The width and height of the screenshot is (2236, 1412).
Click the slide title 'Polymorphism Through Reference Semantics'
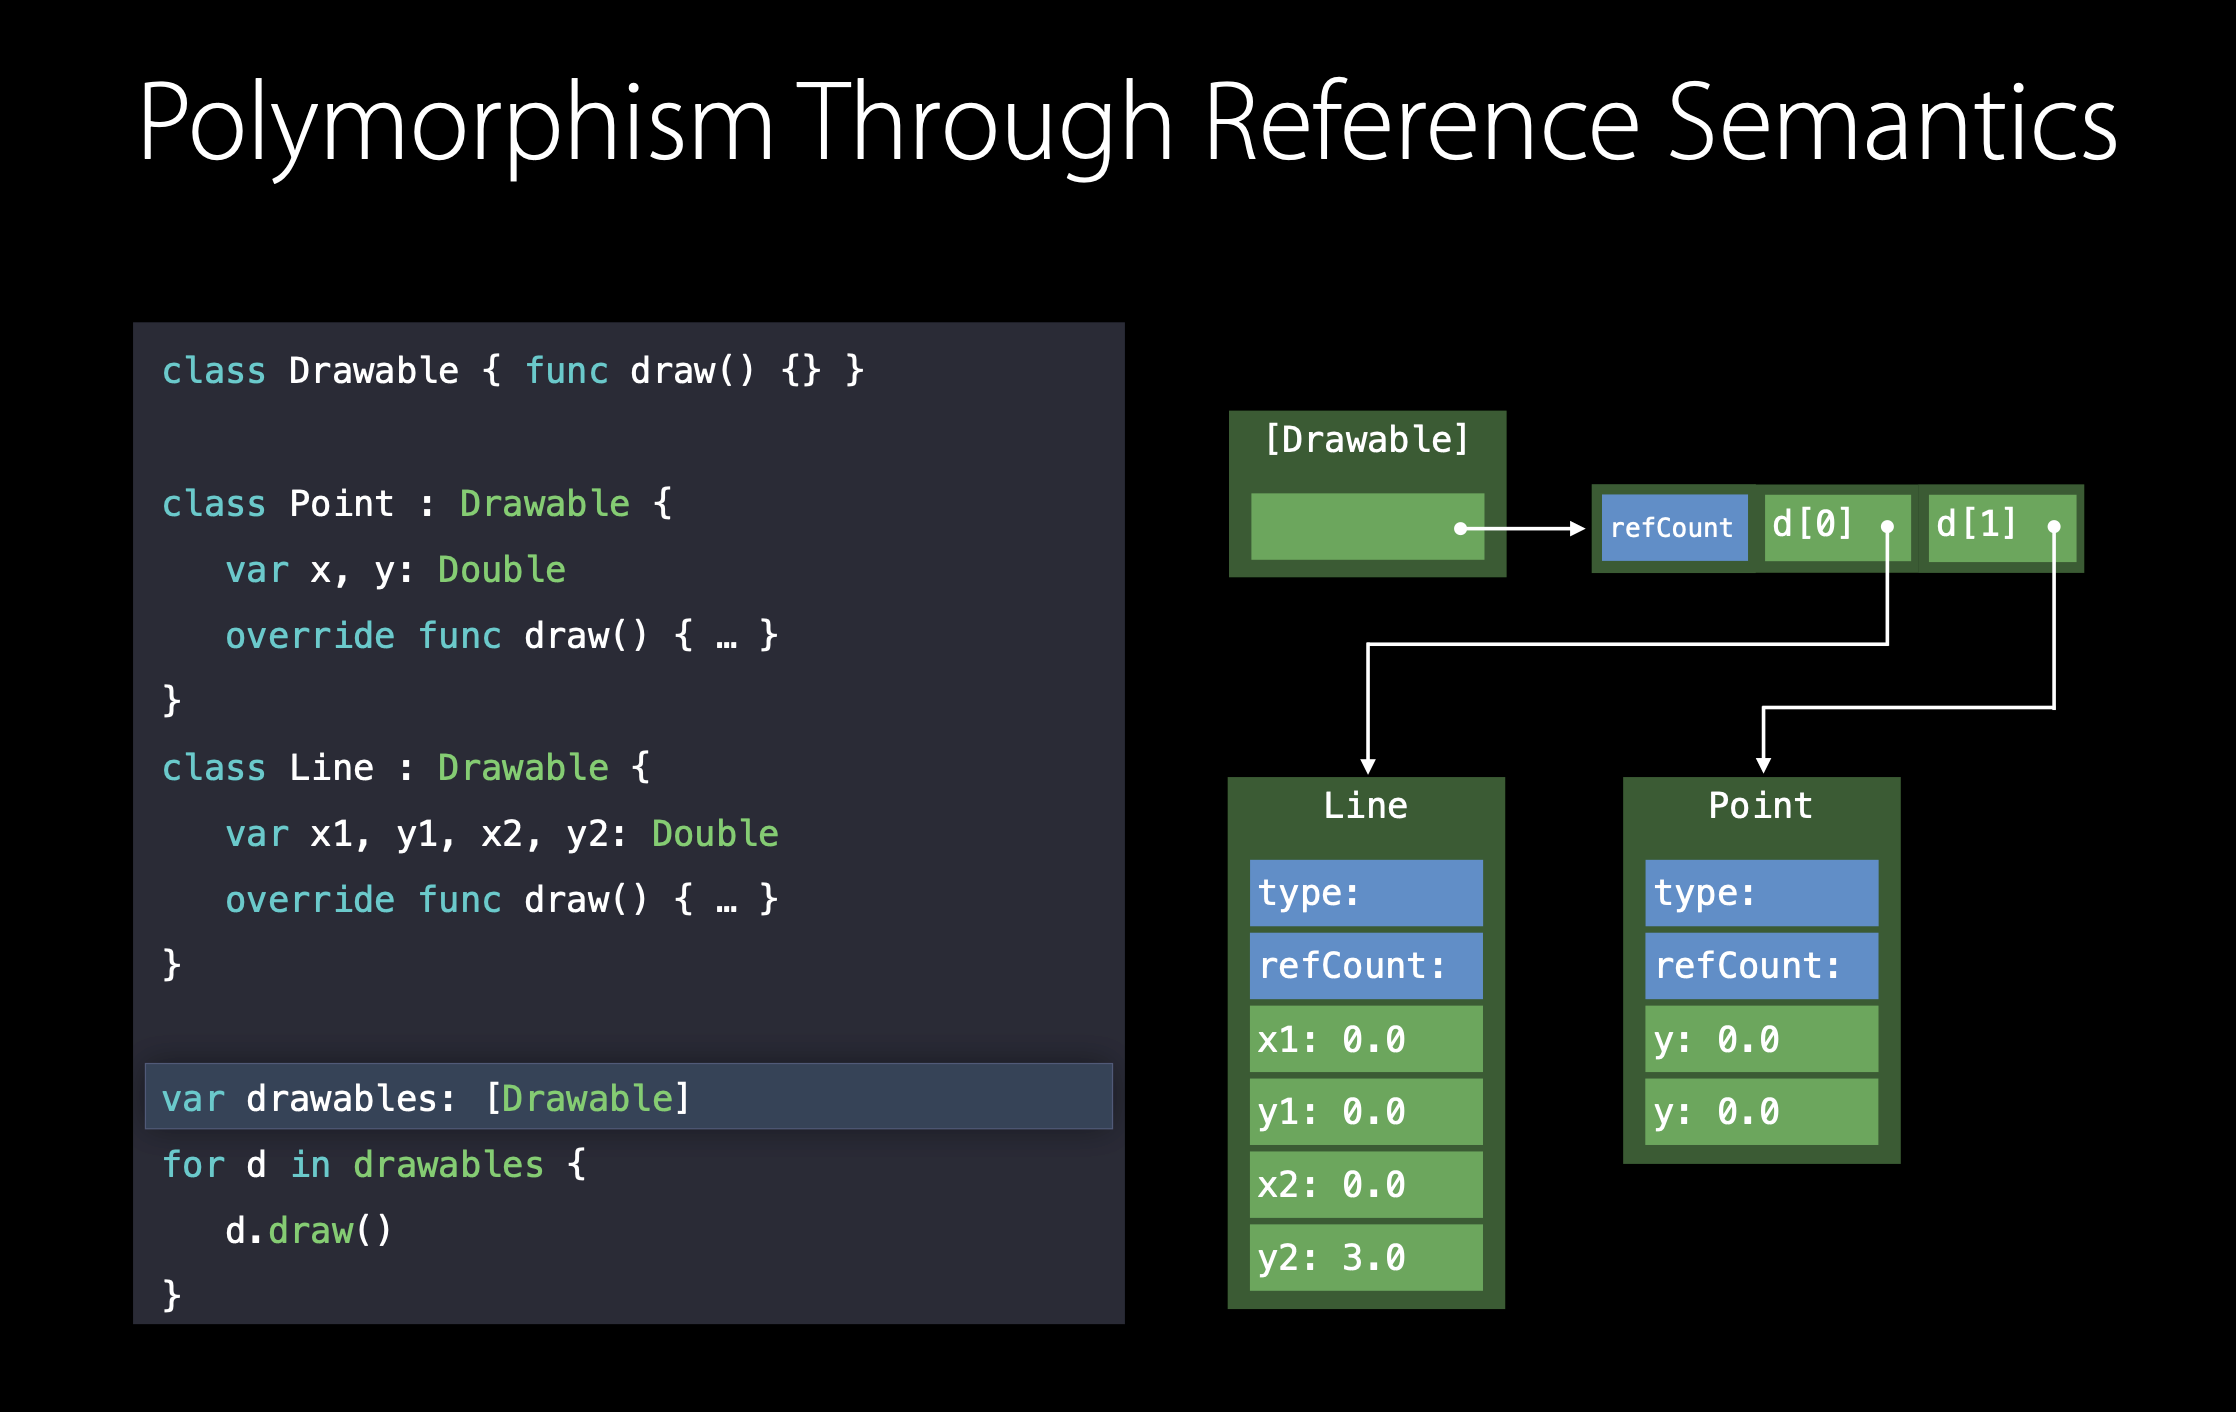[x=1127, y=122]
